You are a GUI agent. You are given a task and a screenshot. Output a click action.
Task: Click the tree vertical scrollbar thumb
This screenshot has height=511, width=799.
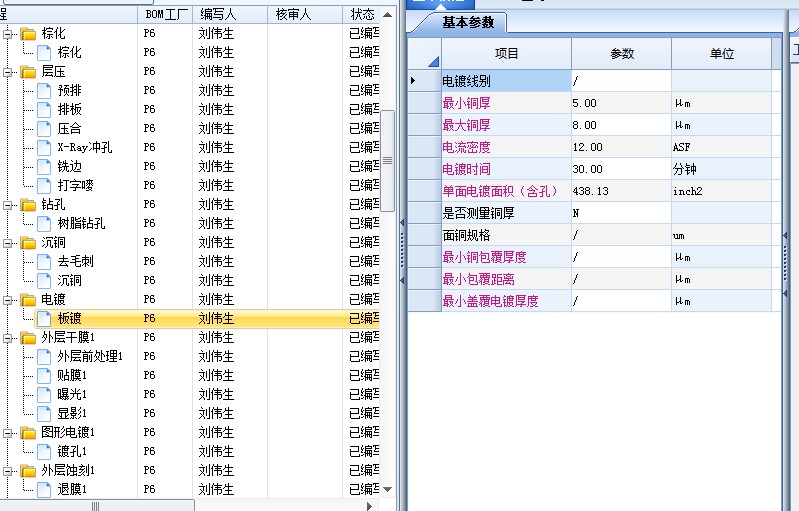387,160
